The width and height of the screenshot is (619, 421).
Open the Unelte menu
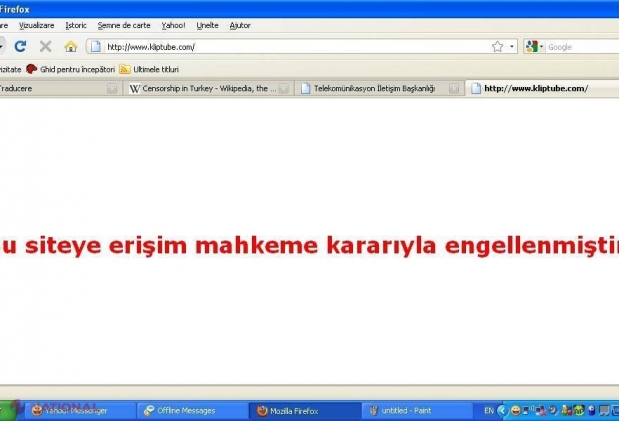(207, 24)
